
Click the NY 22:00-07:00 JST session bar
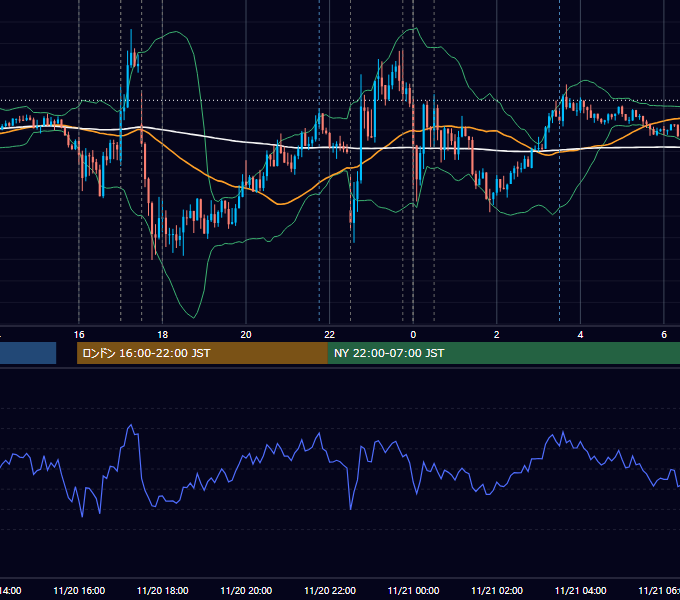click(x=503, y=353)
